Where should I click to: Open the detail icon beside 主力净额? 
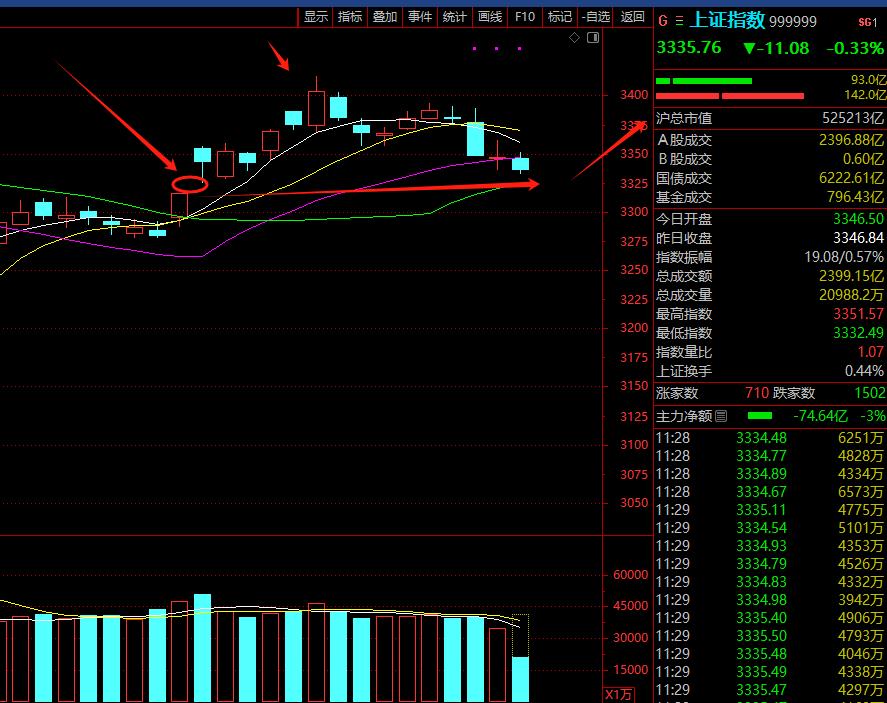click(721, 416)
